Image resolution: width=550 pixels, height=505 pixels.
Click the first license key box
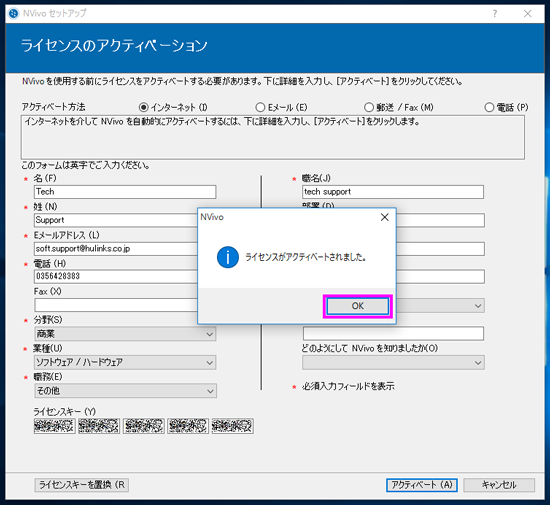[55, 426]
